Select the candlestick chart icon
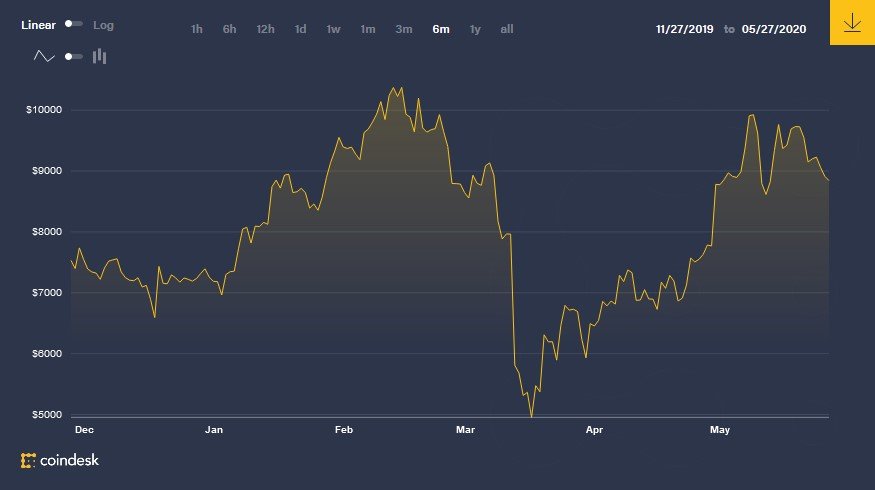Viewport: 875px width, 490px height. (99, 56)
